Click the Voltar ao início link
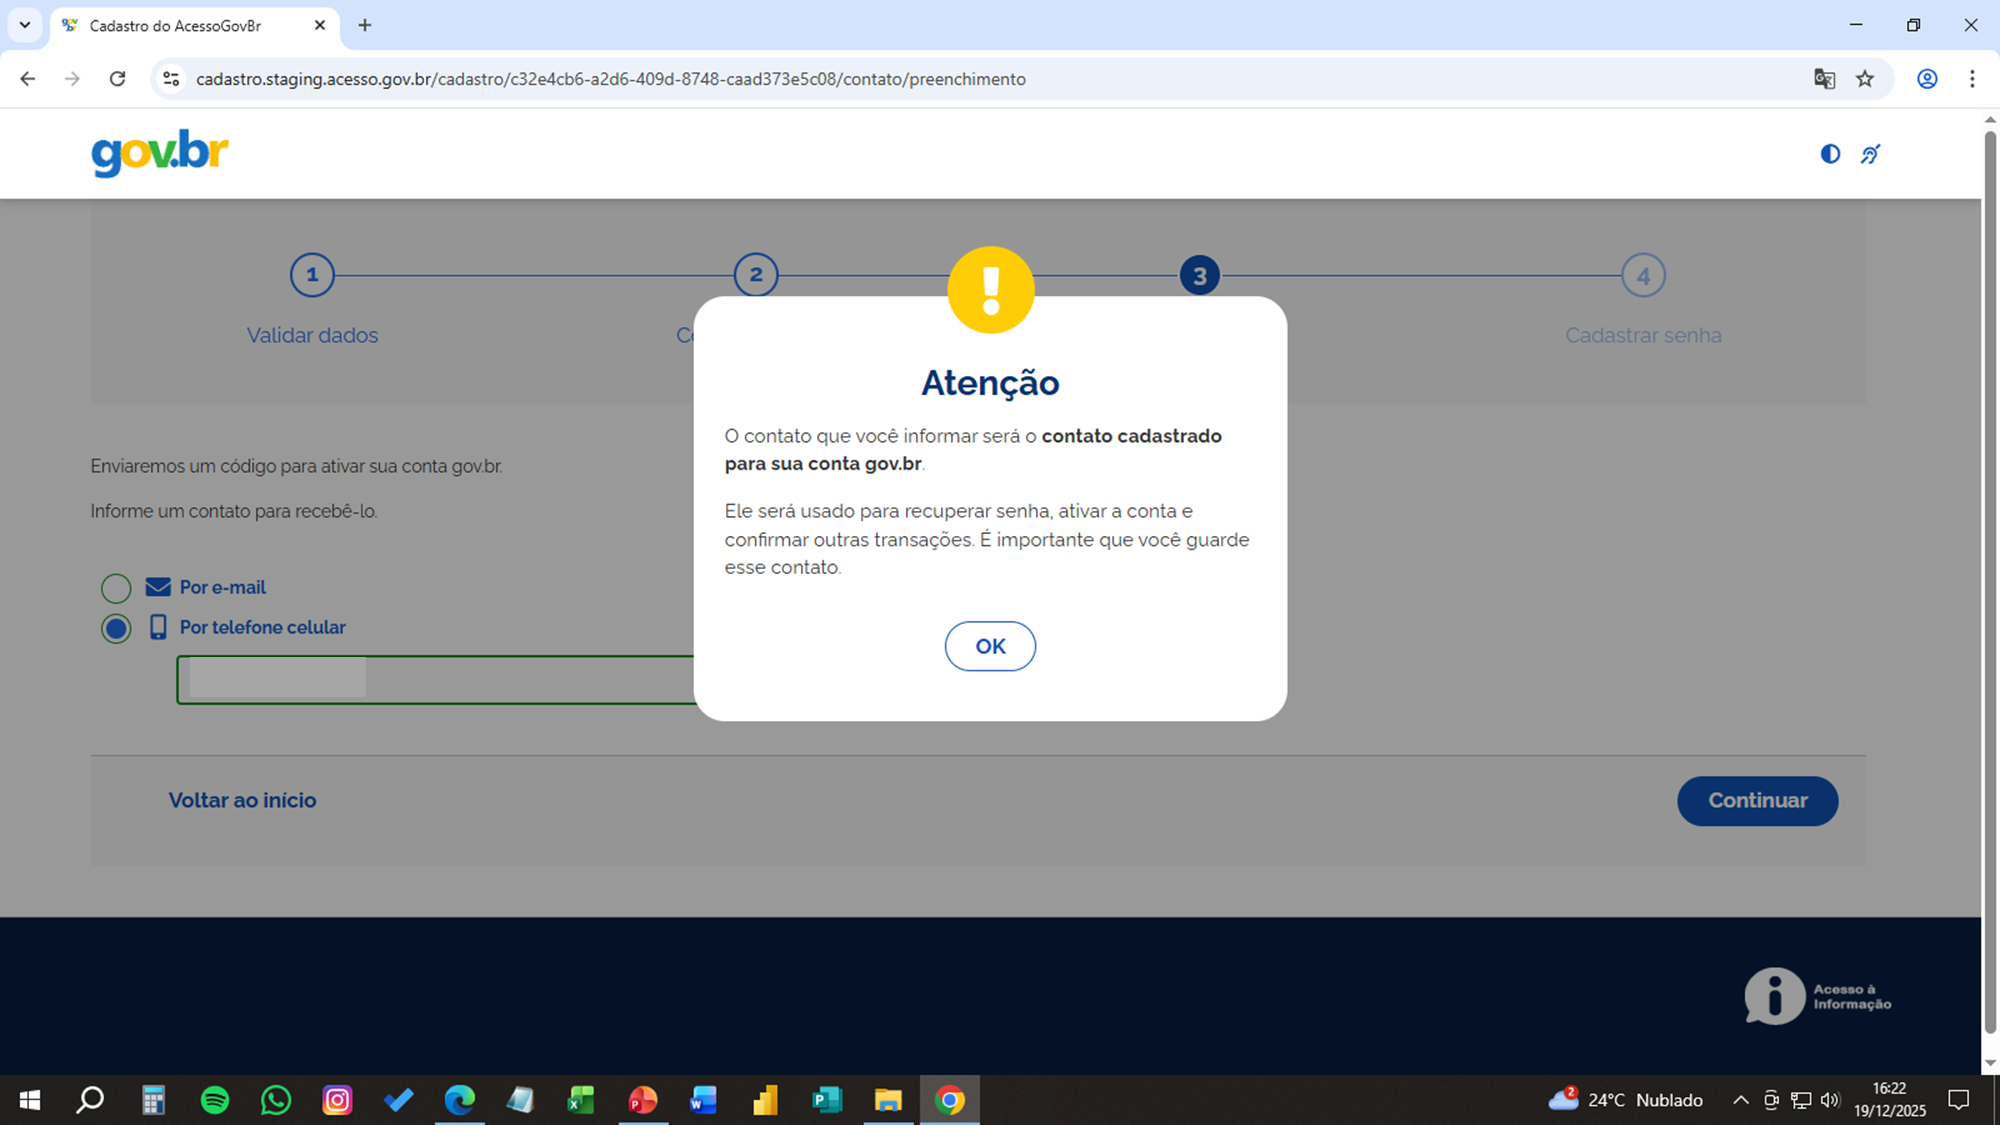The height and width of the screenshot is (1125, 2000). pyautogui.click(x=242, y=800)
